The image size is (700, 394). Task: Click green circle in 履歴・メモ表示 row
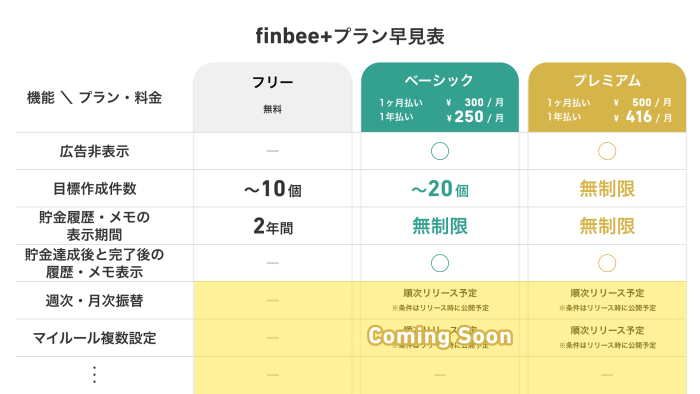(440, 263)
